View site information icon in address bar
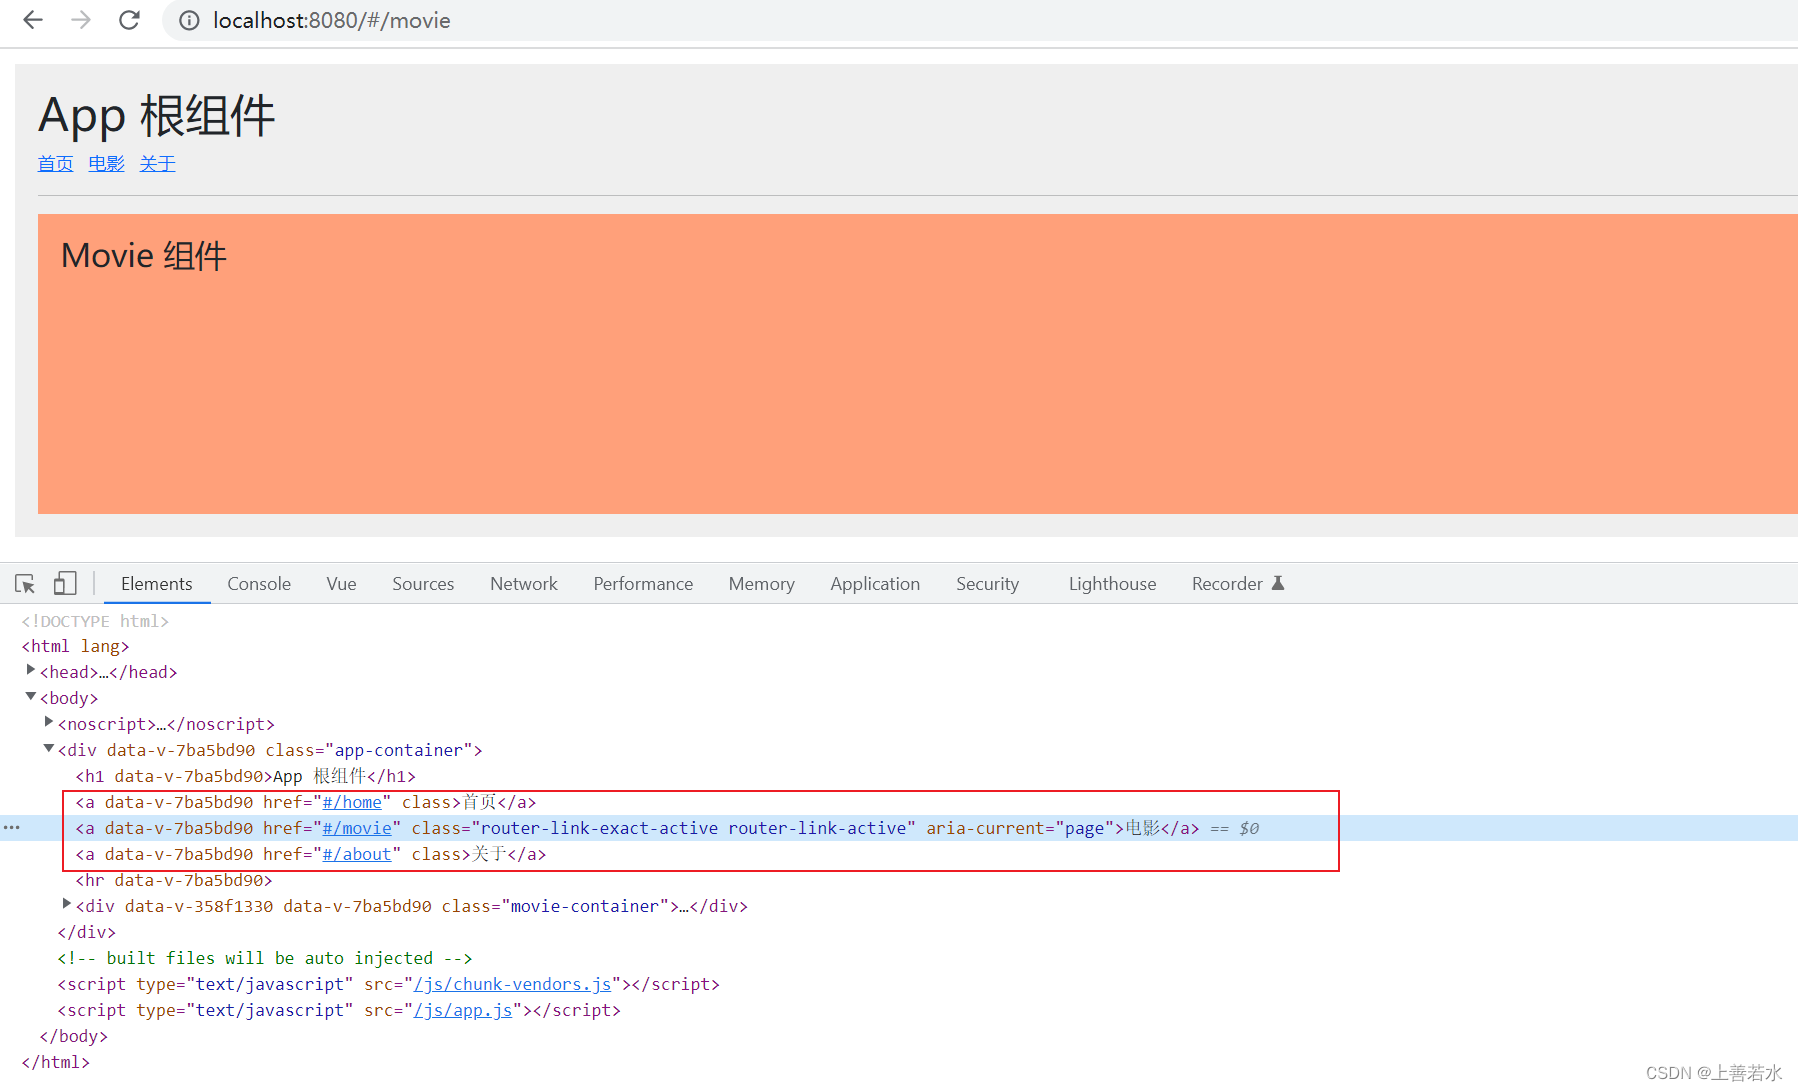Image resolution: width=1798 pixels, height=1091 pixels. pyautogui.click(x=189, y=20)
